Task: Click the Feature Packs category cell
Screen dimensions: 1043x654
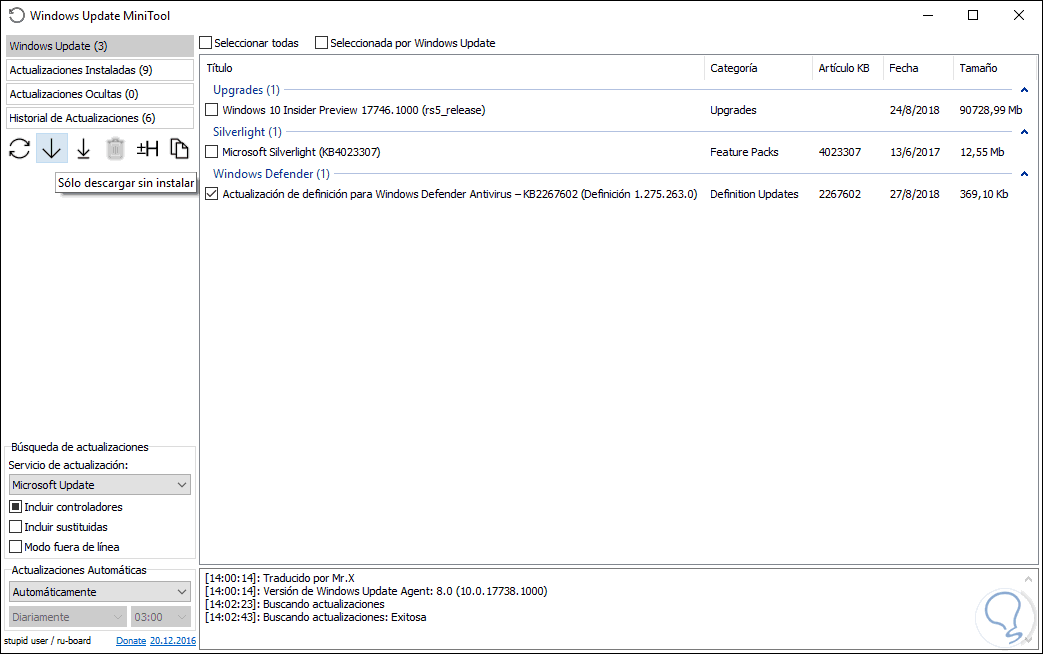Action: point(744,152)
